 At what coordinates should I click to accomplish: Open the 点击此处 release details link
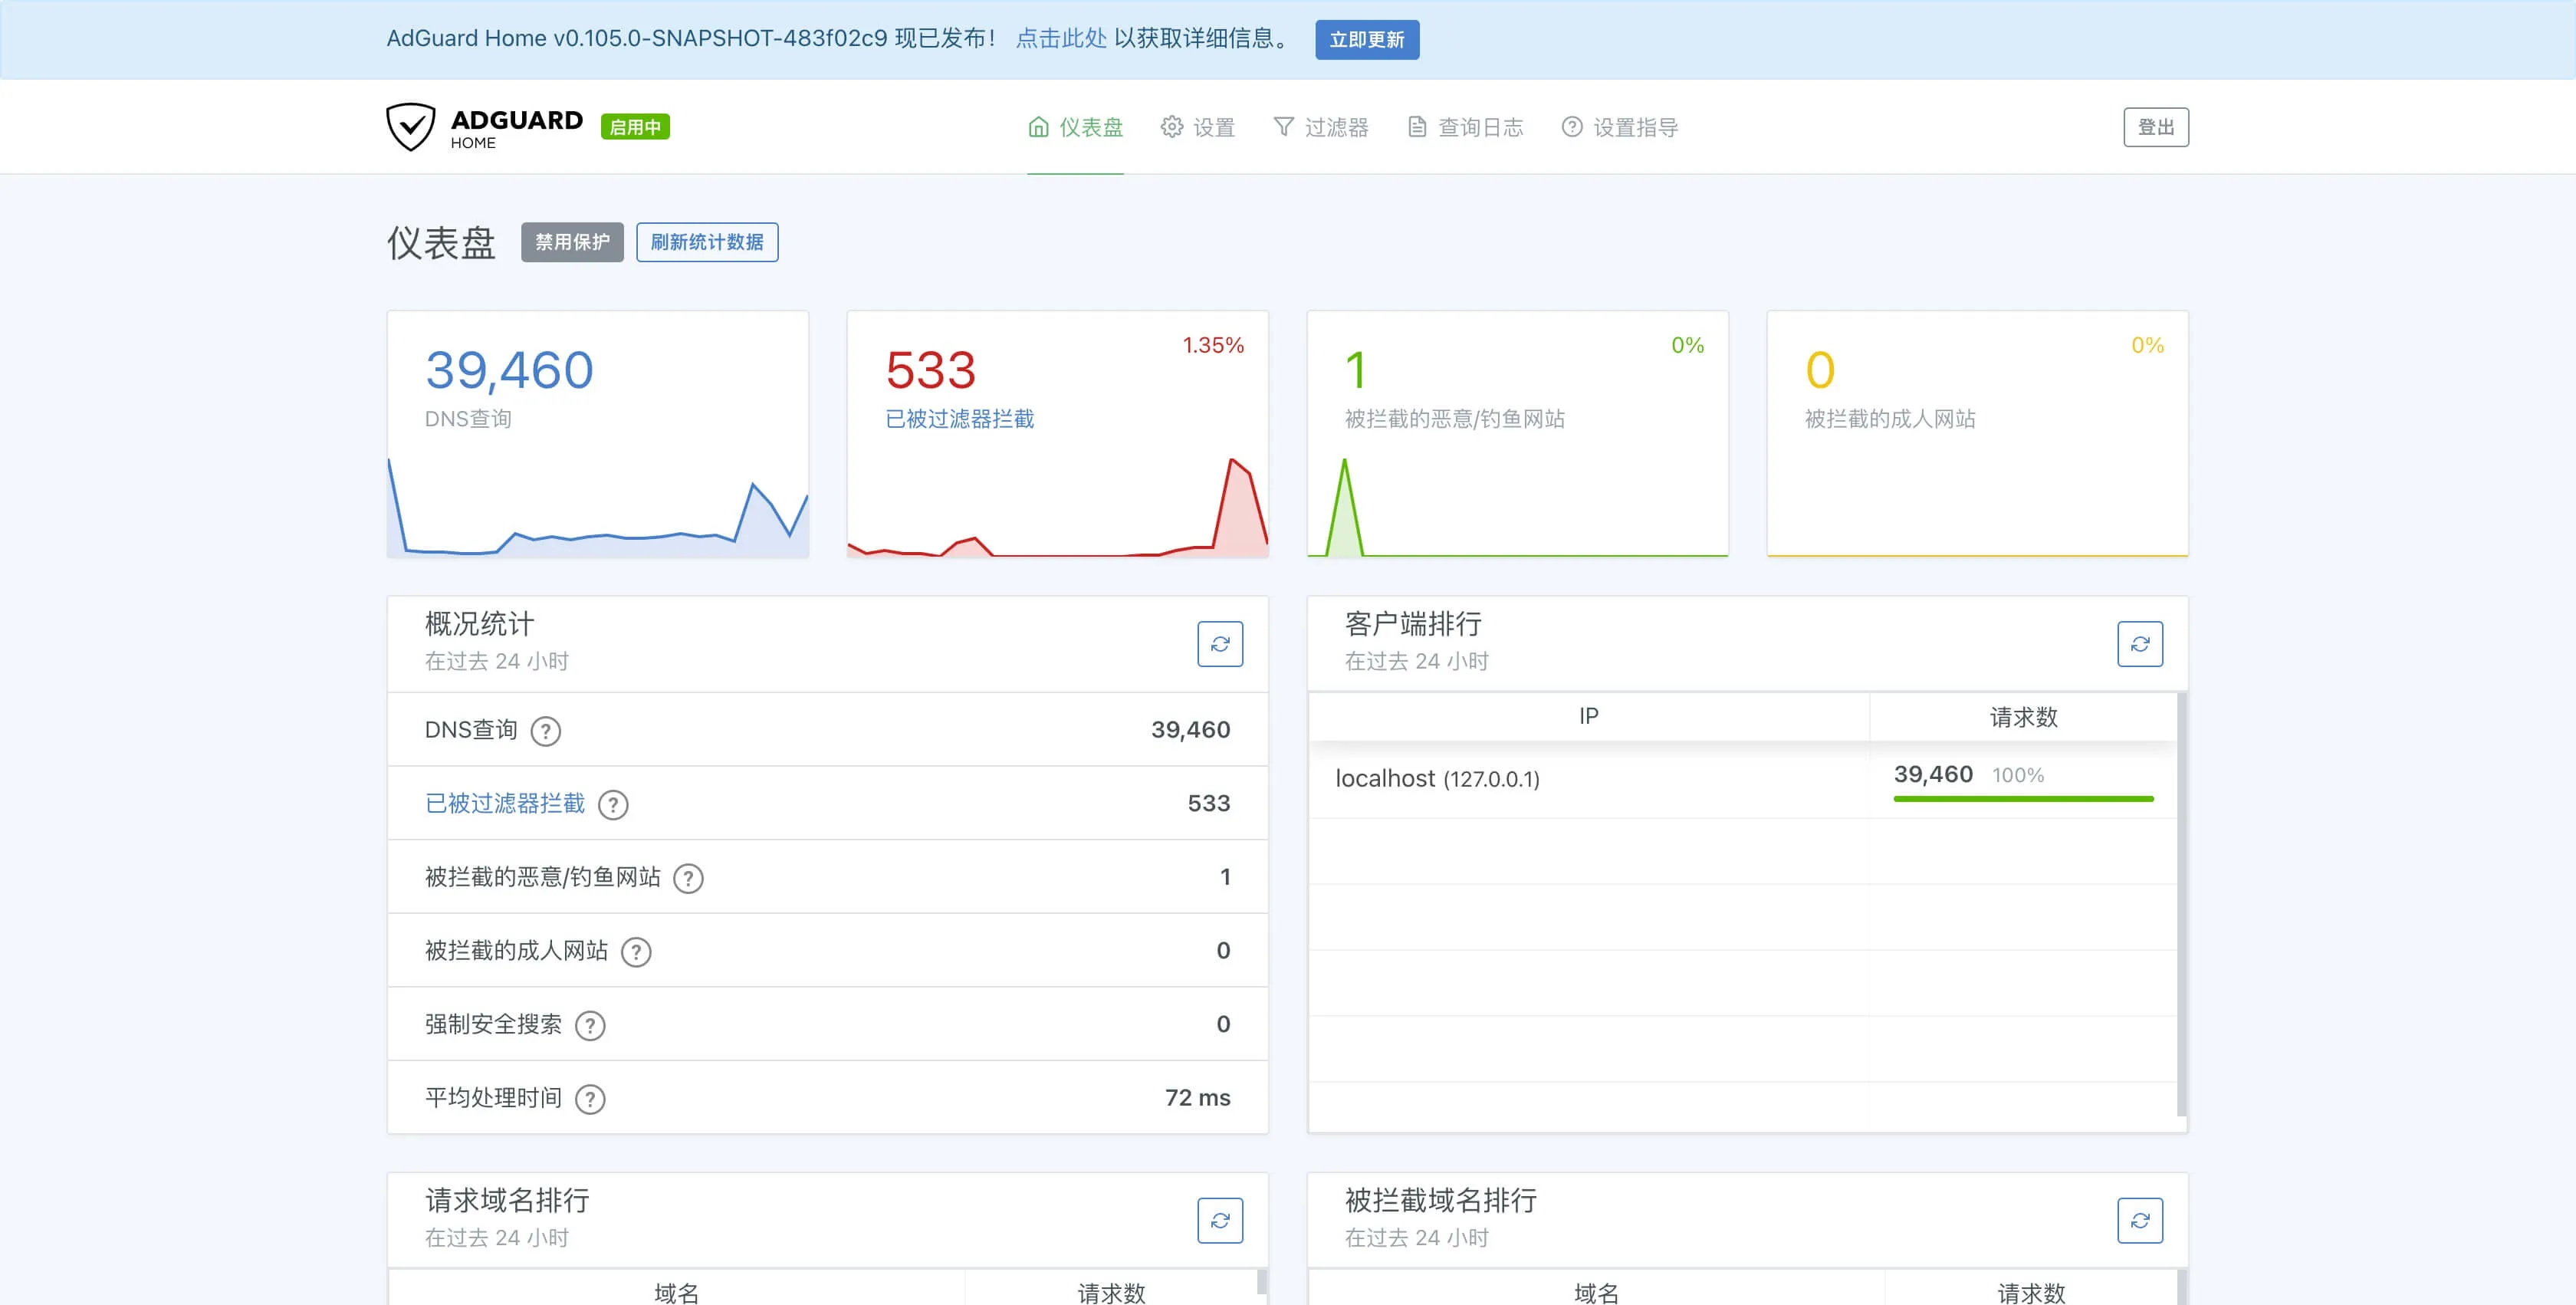click(x=1061, y=38)
